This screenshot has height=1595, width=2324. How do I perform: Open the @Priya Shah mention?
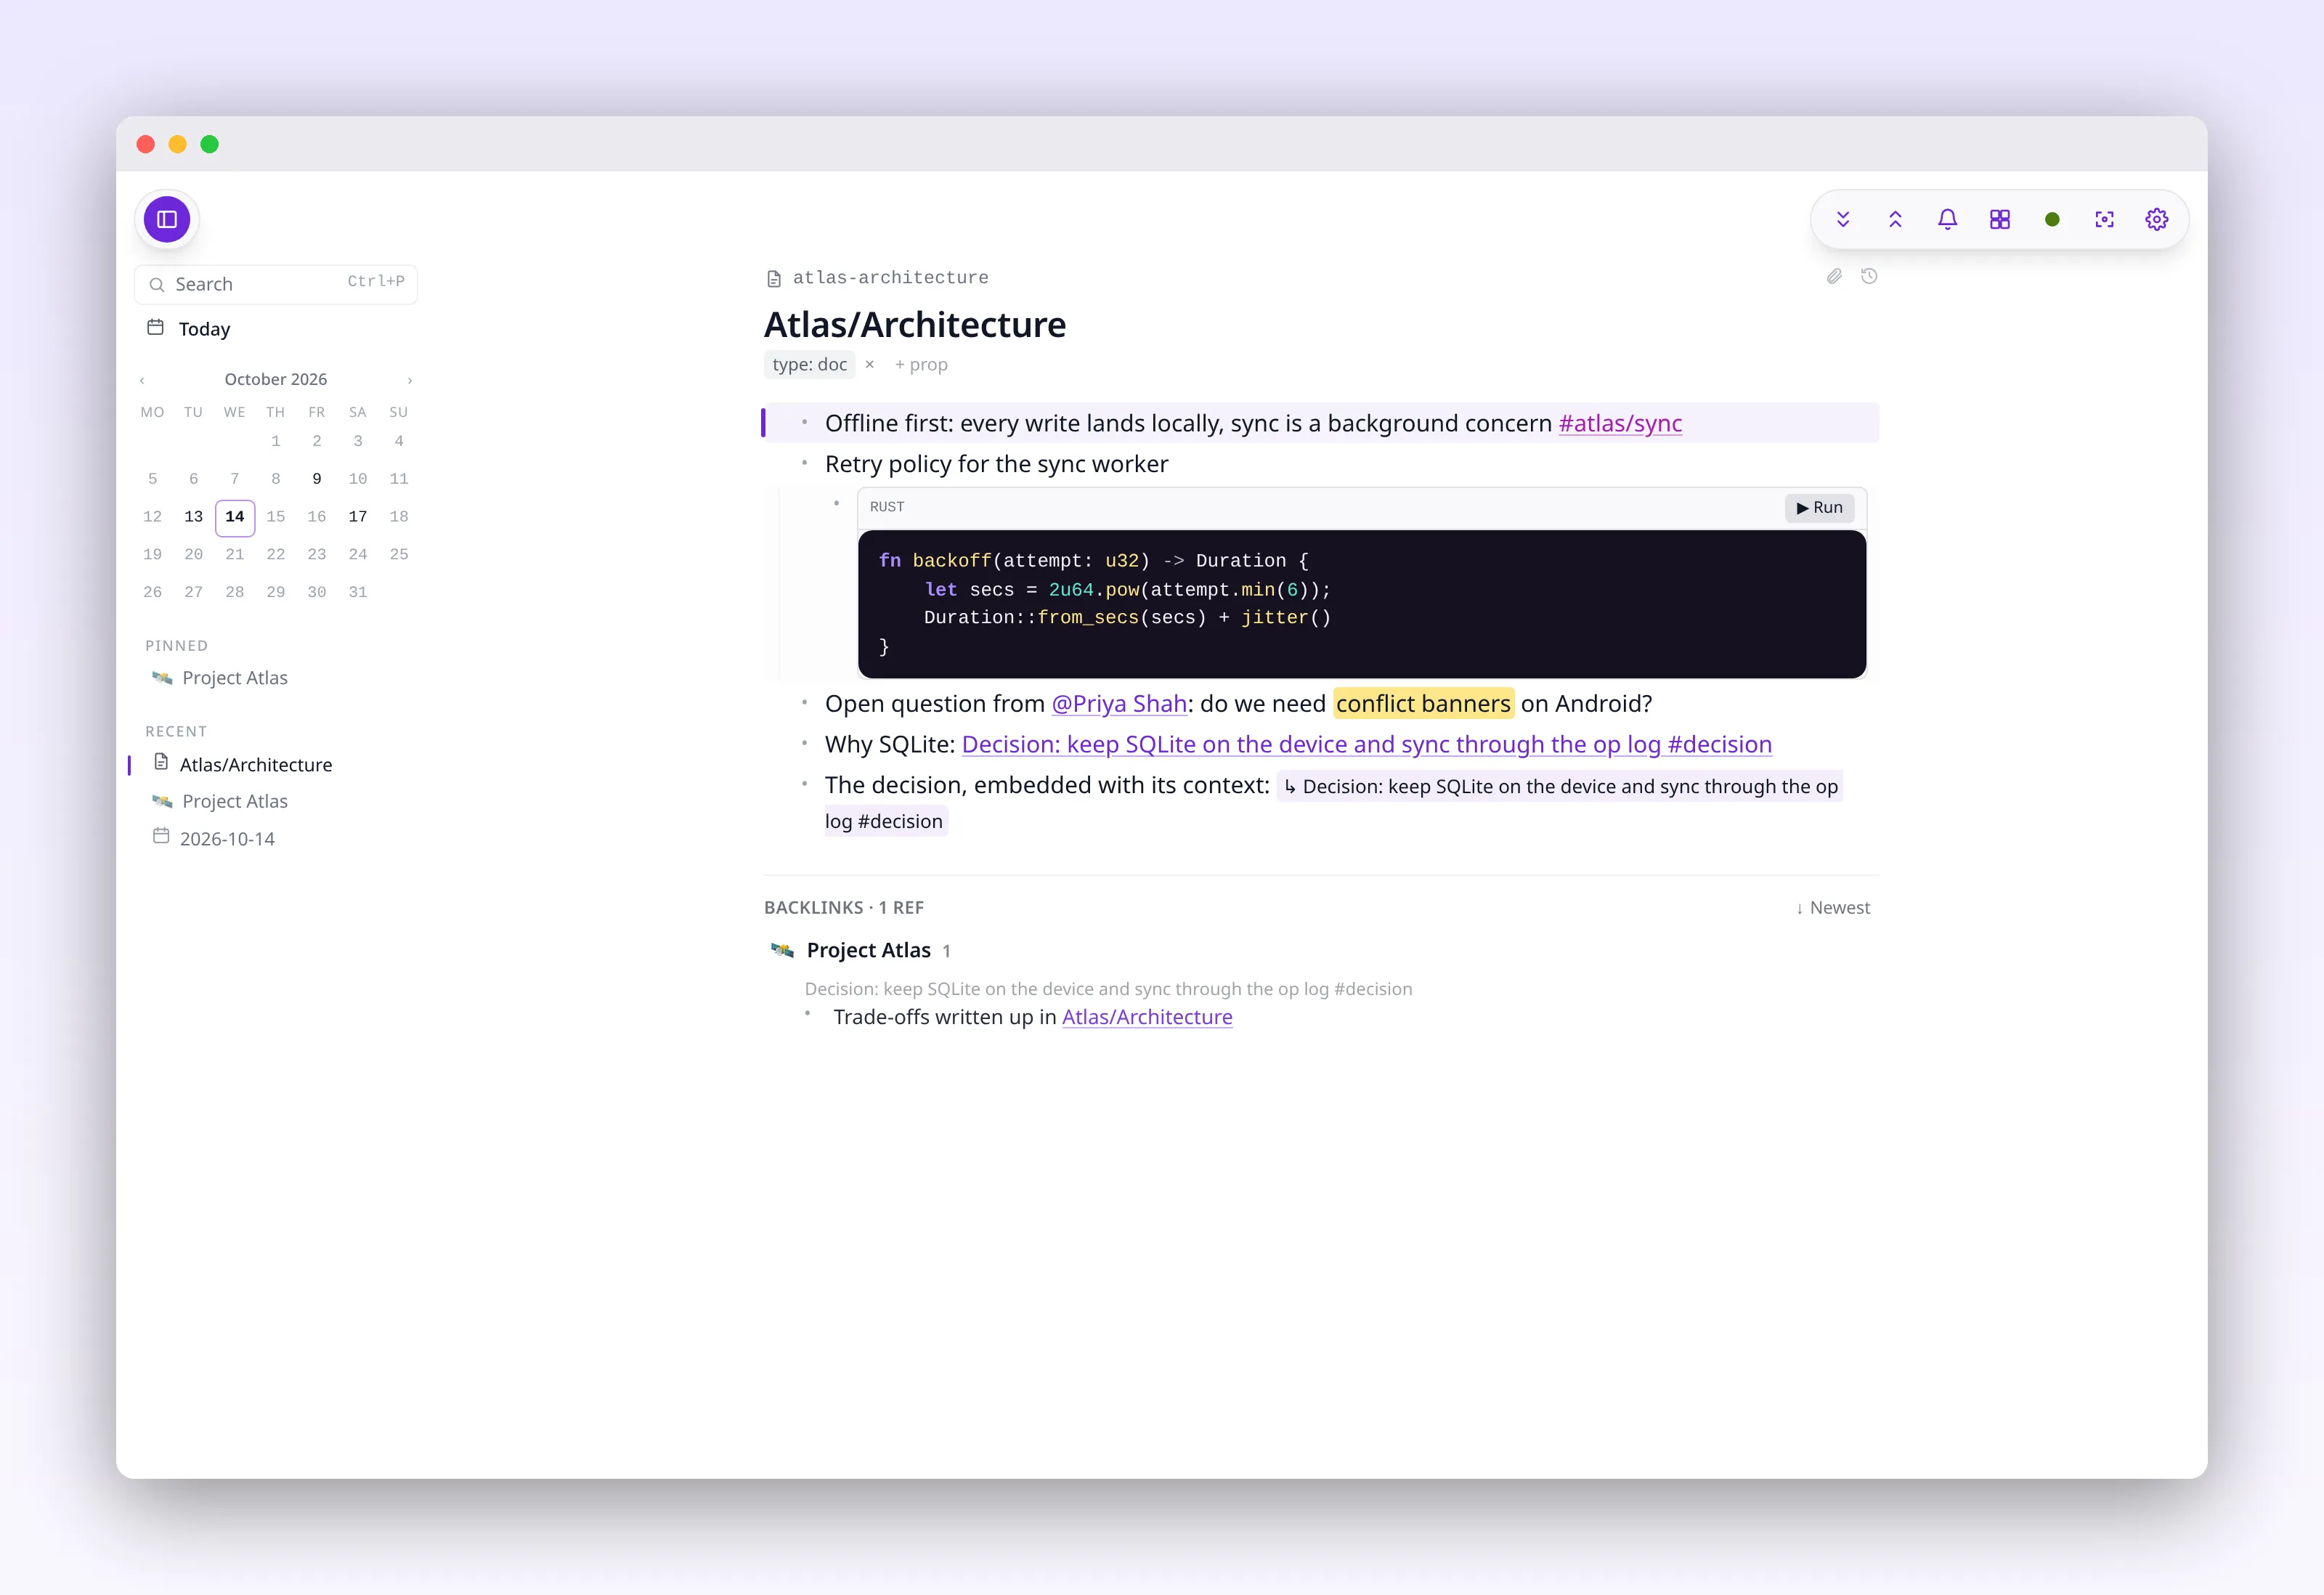[x=1119, y=704]
